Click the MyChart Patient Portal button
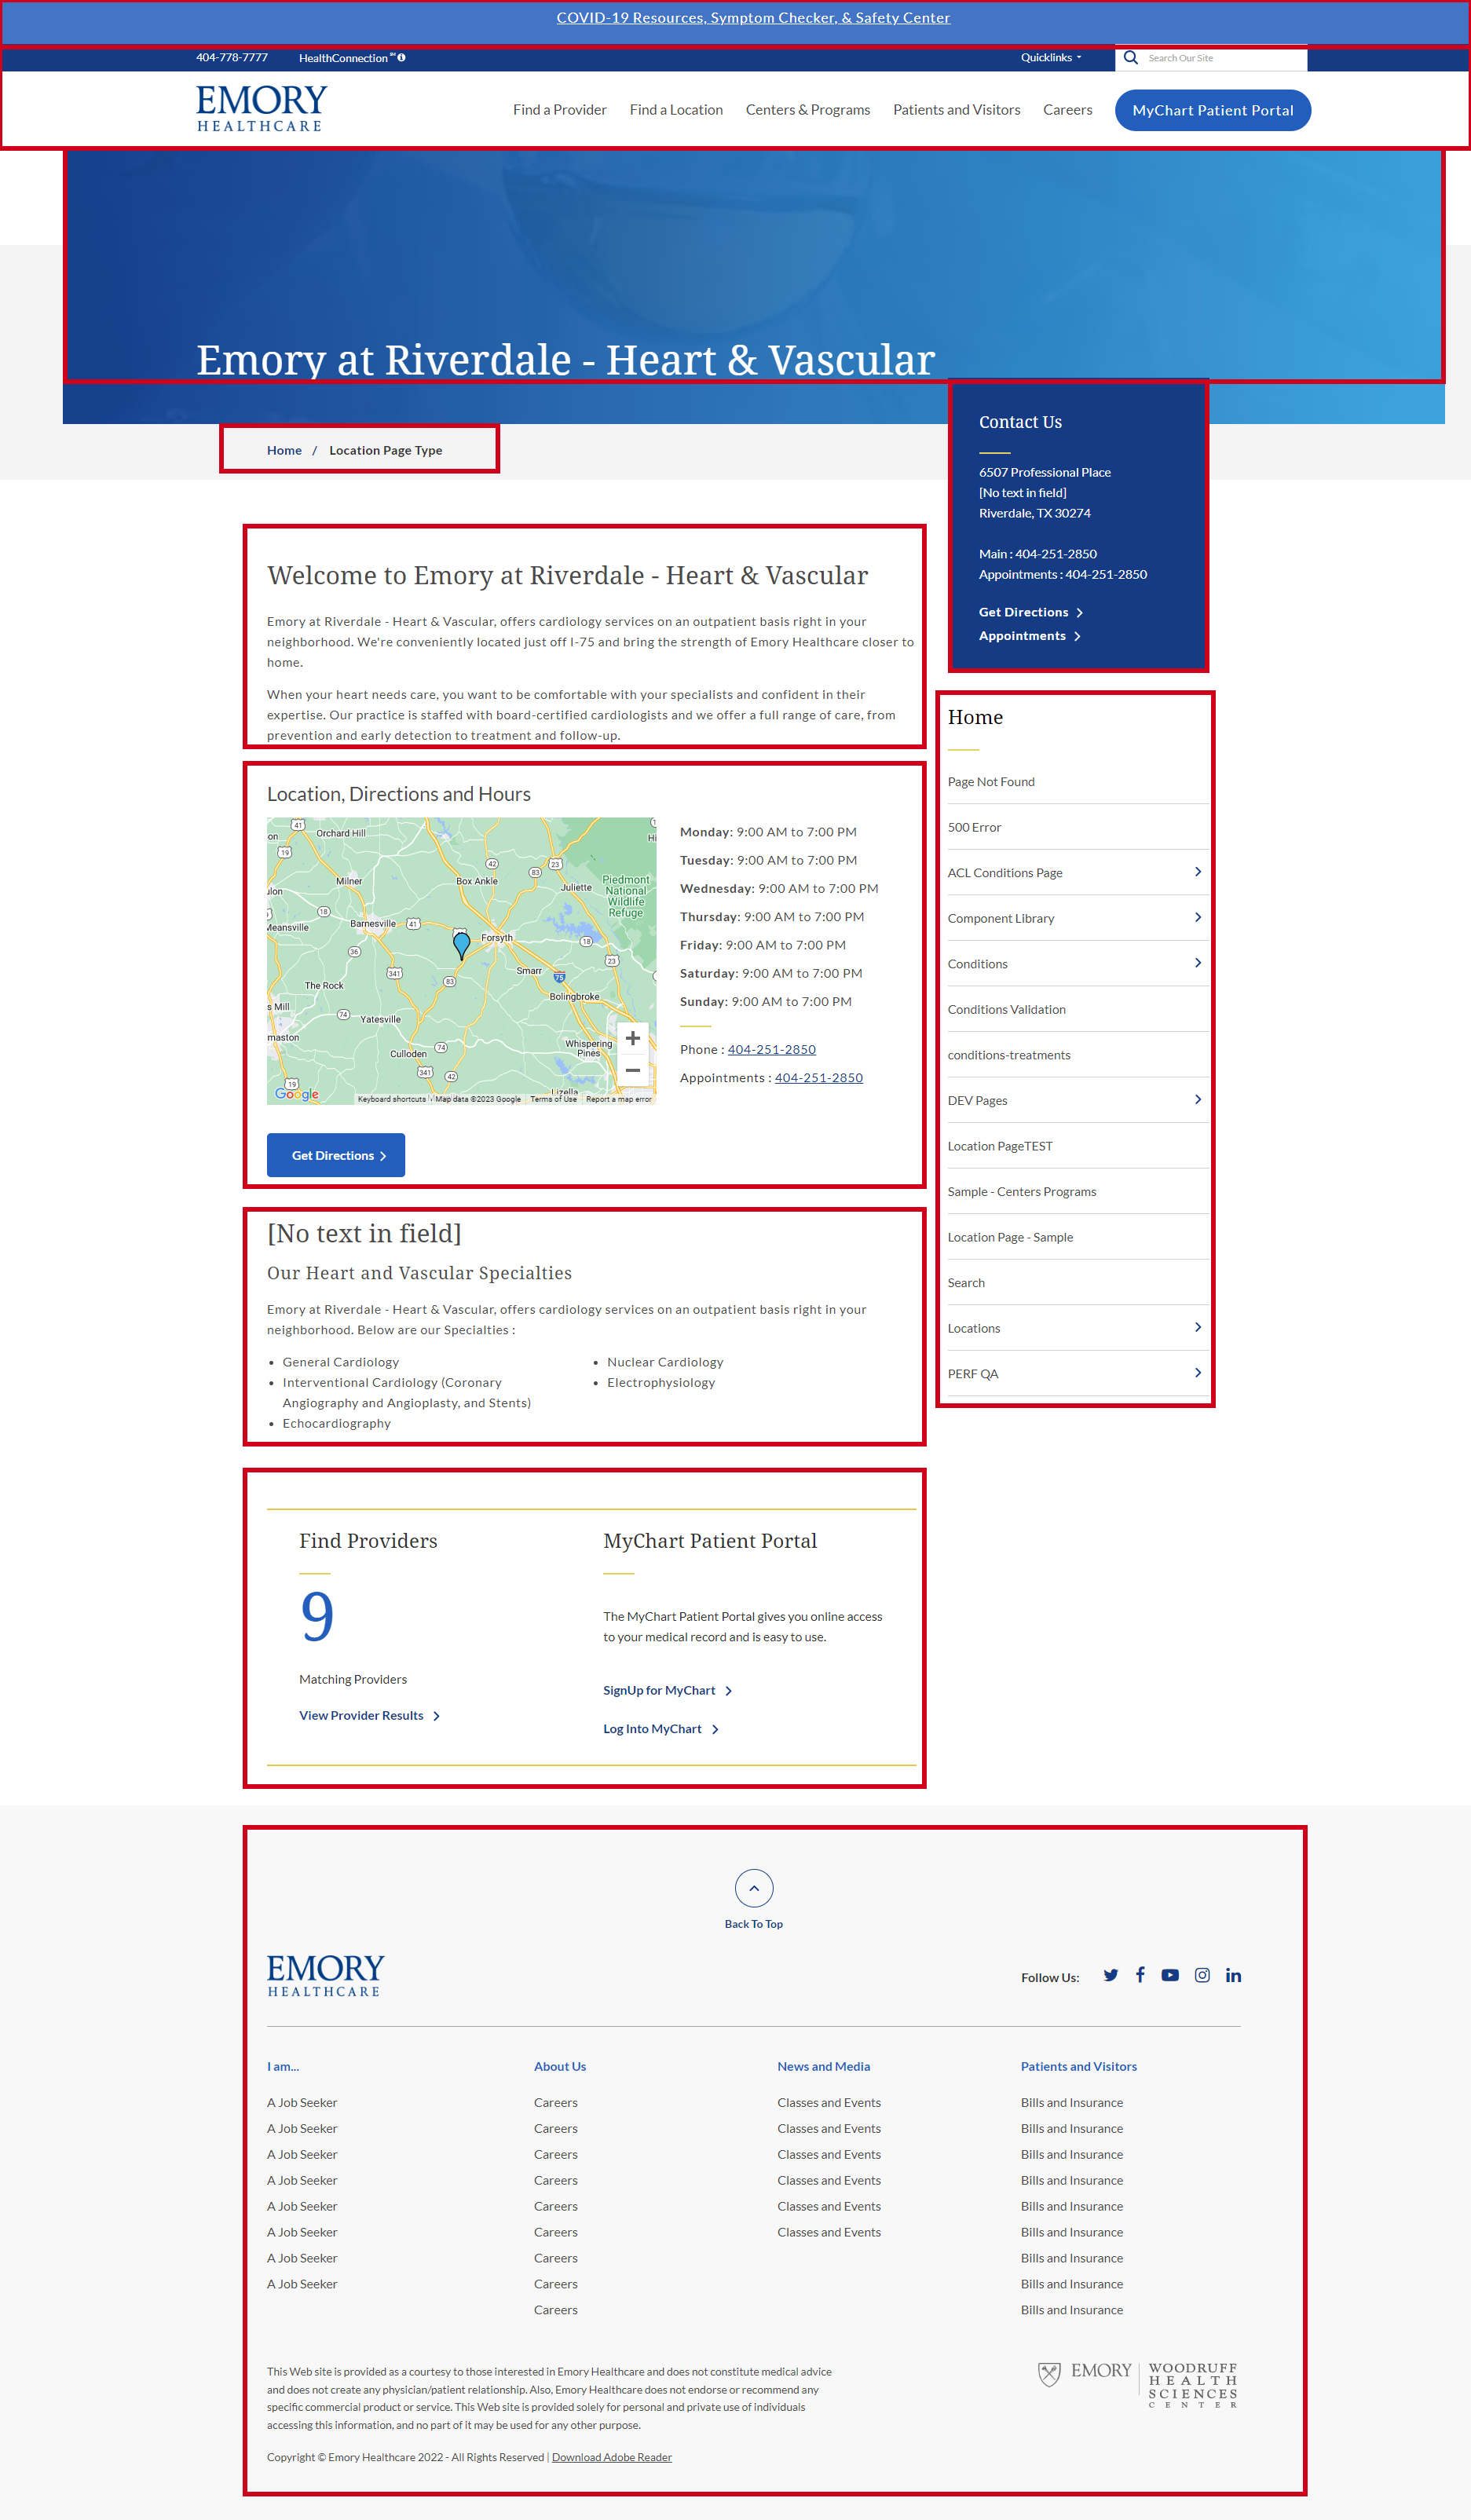 (x=1212, y=110)
